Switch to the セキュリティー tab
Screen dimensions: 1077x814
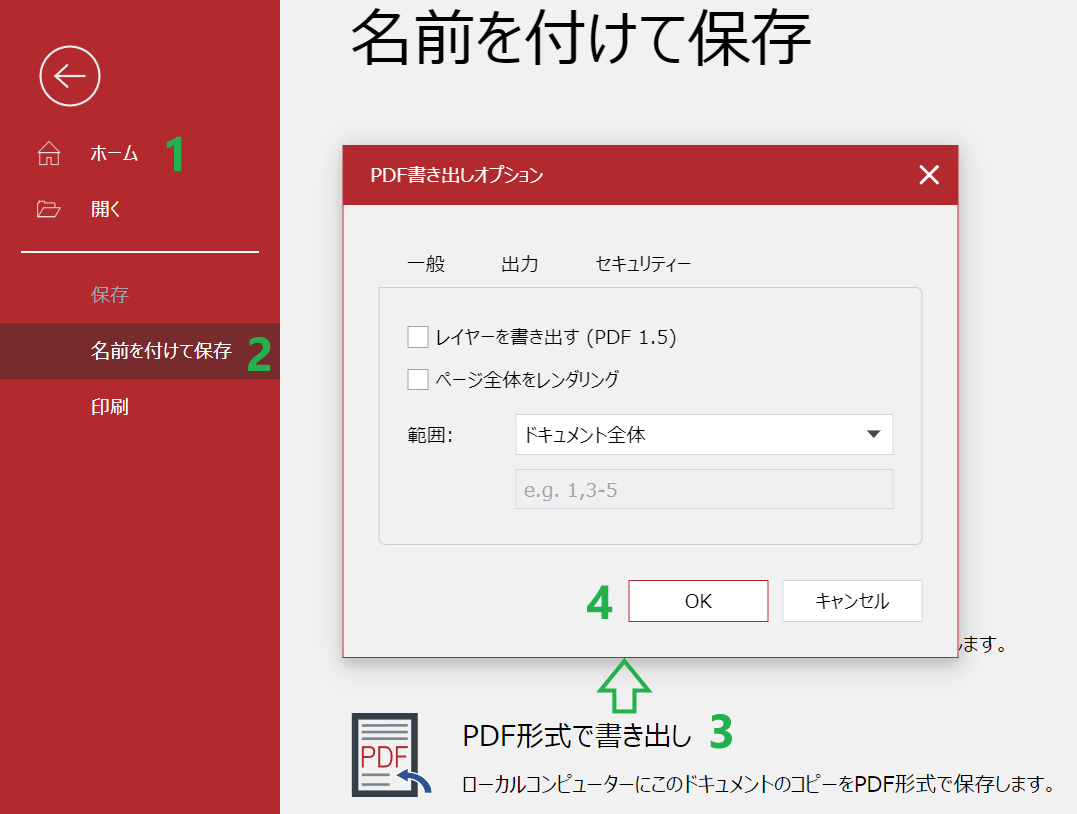pos(643,264)
